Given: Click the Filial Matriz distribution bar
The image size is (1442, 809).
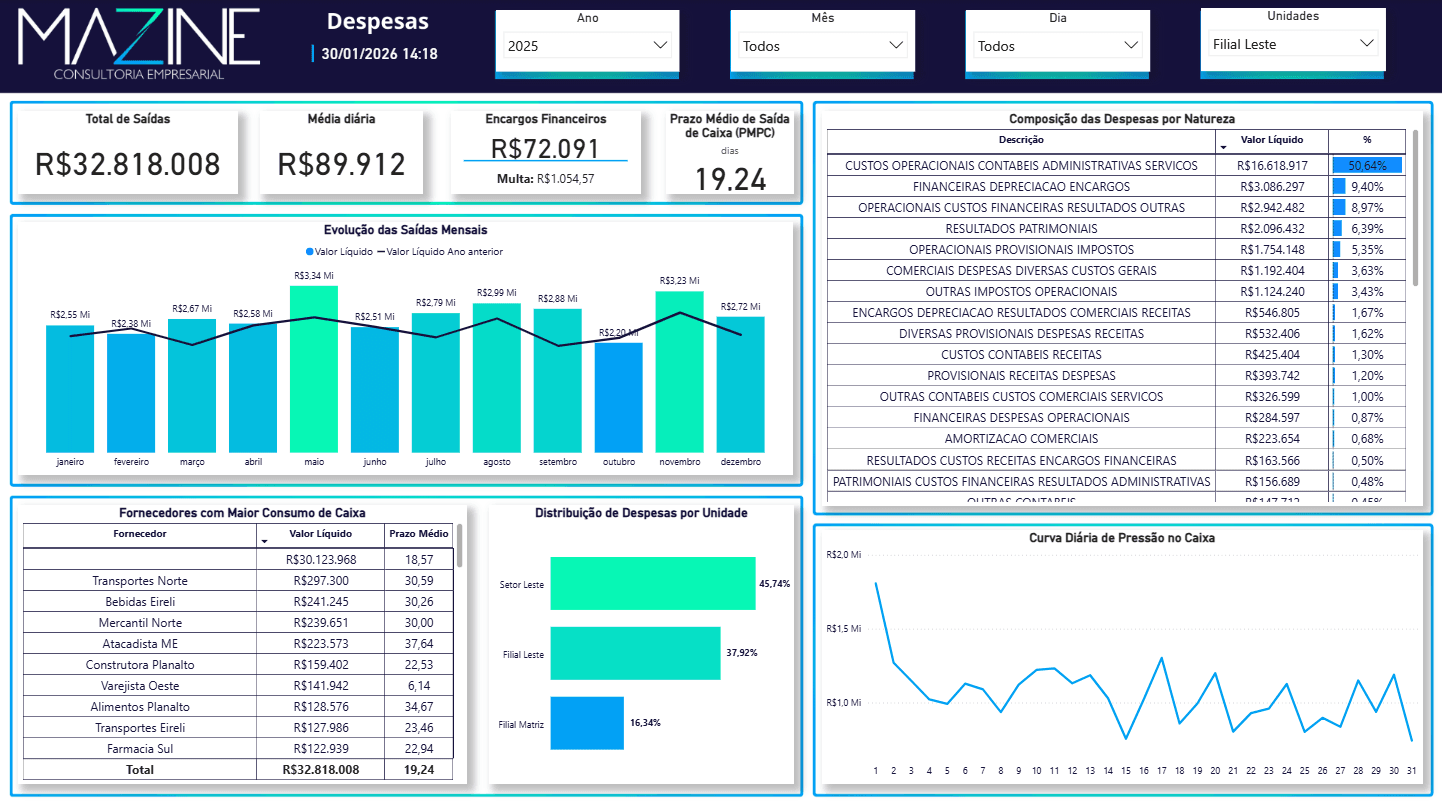Looking at the screenshot, I should [x=586, y=723].
